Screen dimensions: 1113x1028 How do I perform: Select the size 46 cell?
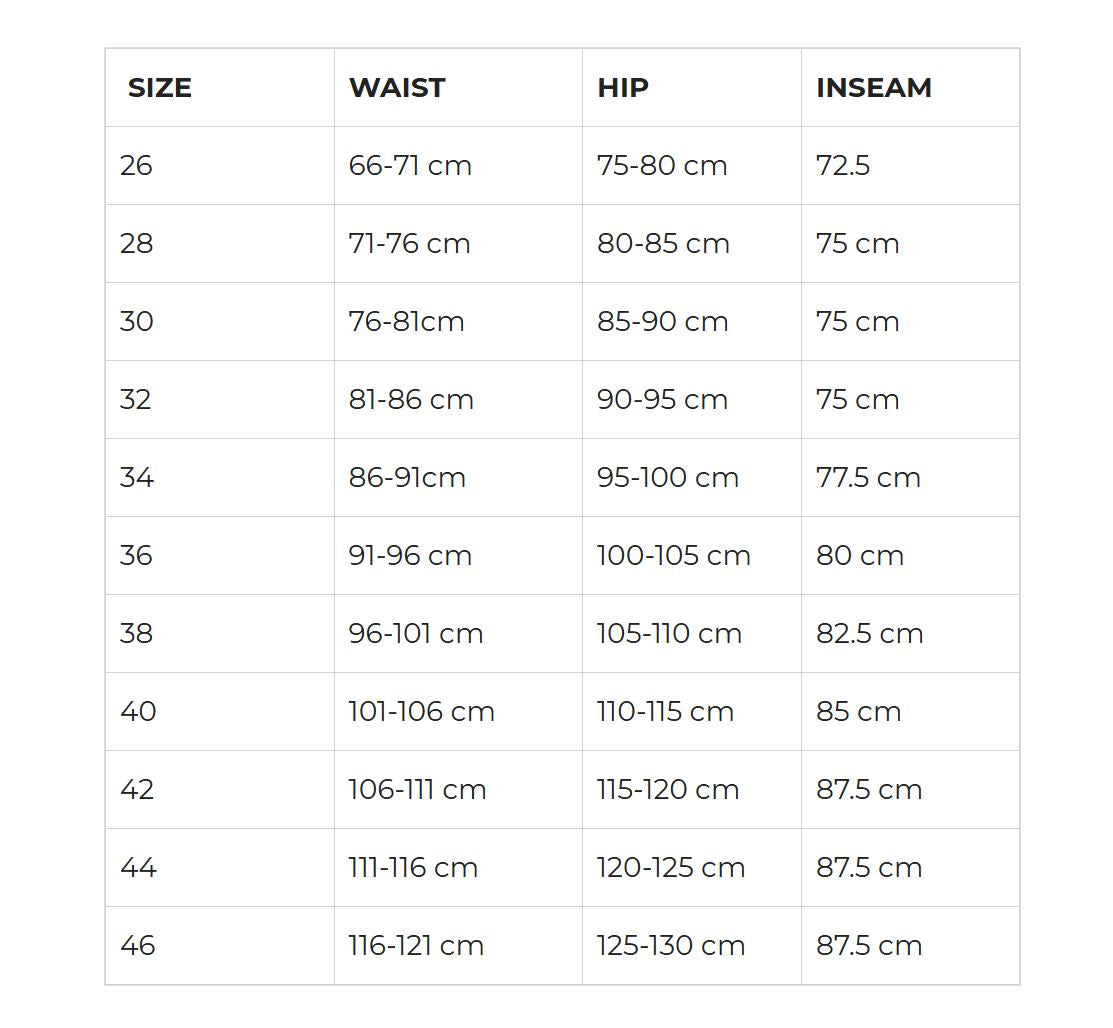[x=138, y=946]
